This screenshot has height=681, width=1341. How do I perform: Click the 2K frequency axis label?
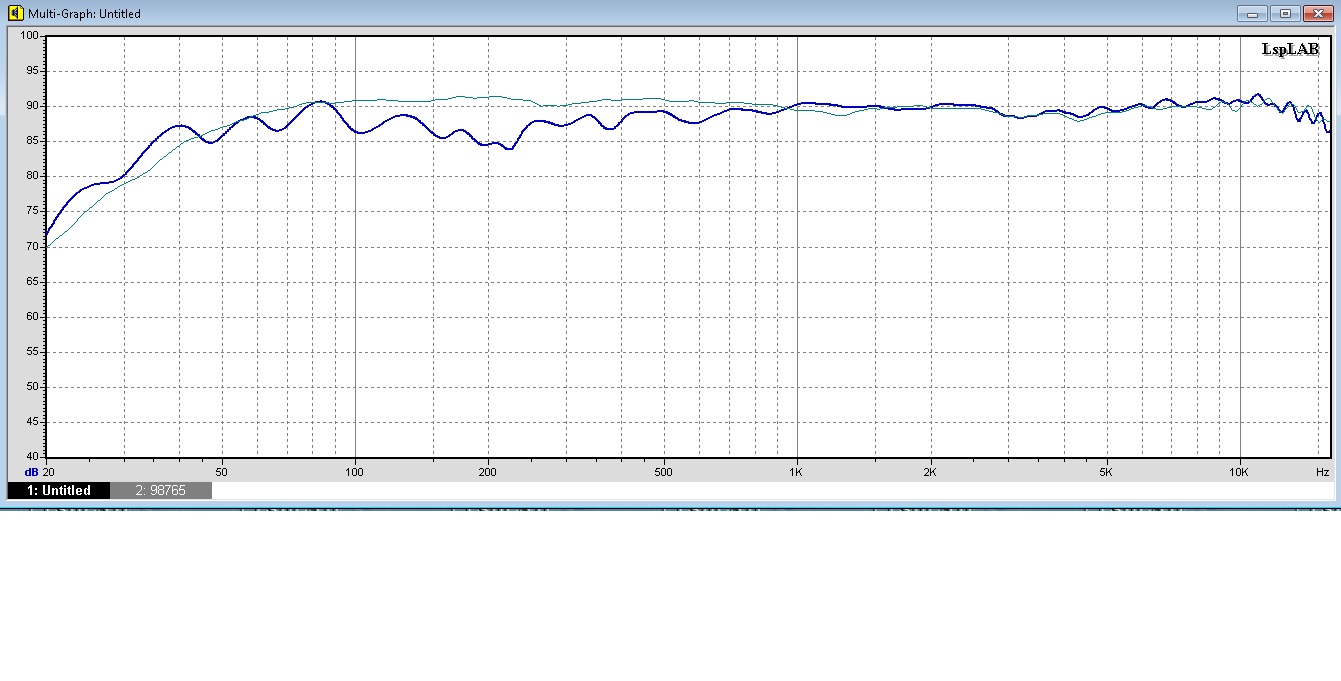(930, 471)
